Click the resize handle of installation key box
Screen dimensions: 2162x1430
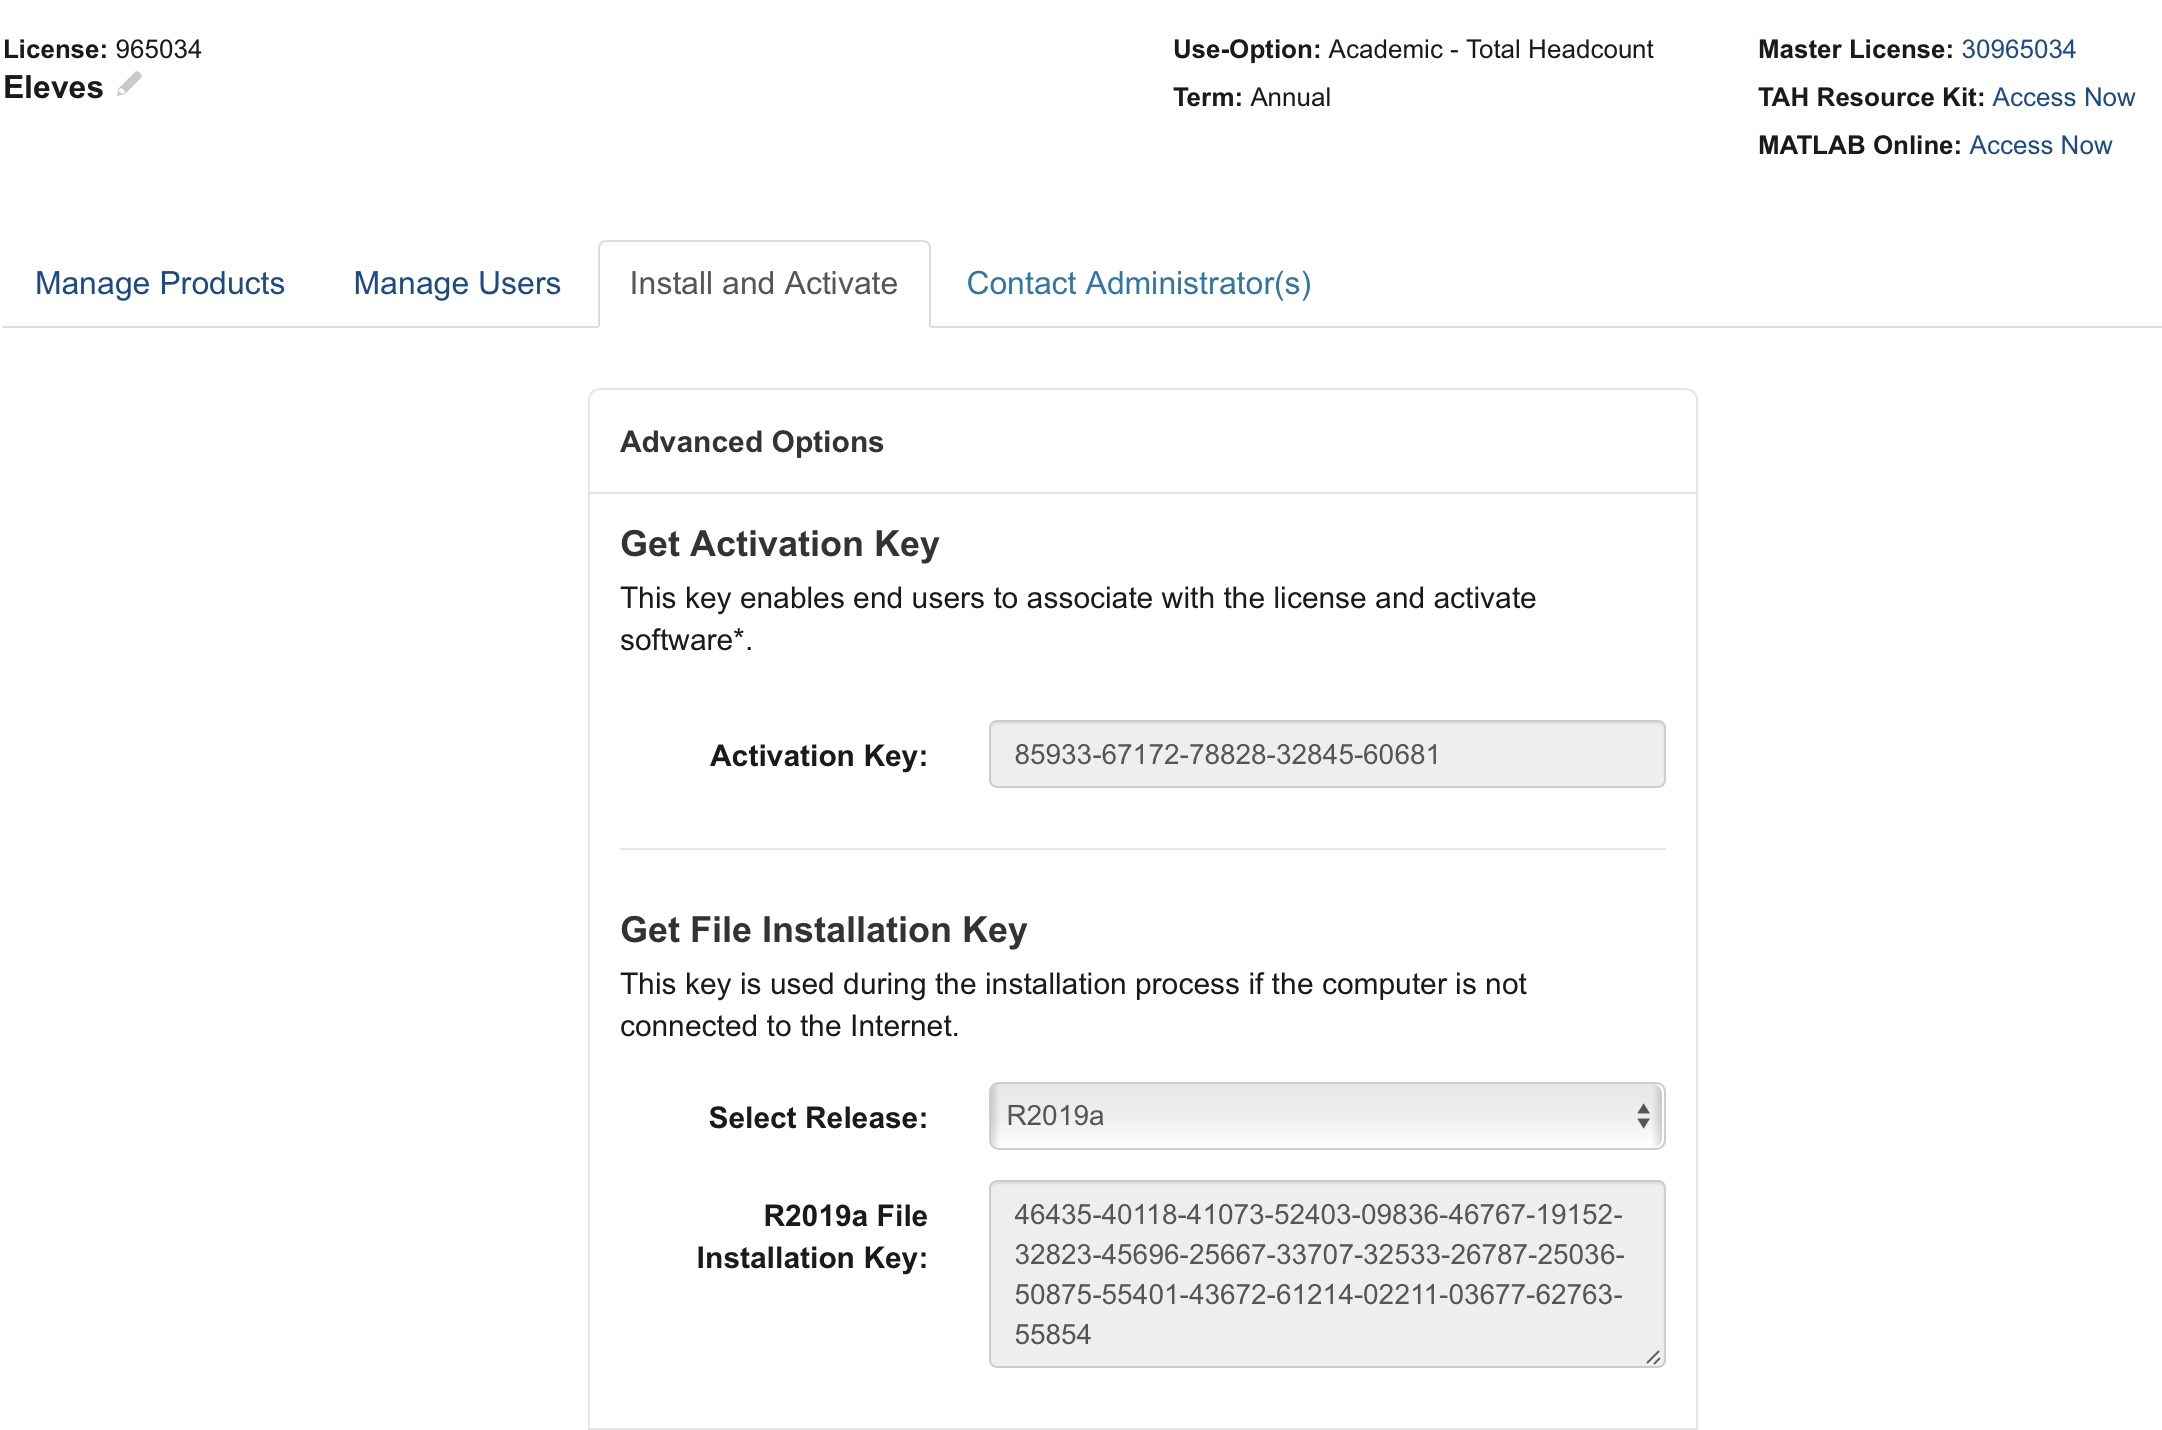[1653, 1357]
